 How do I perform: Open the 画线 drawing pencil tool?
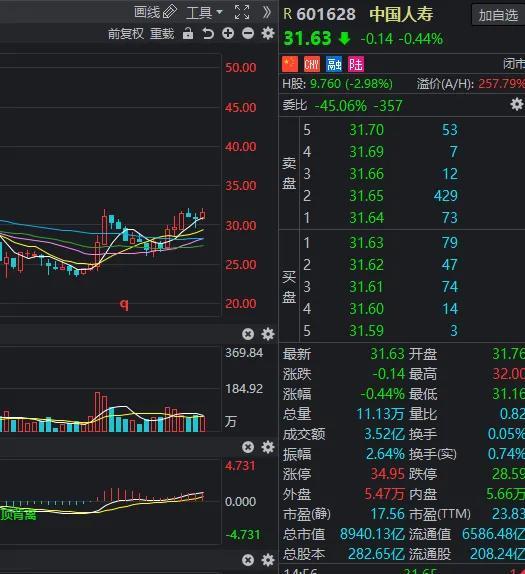(x=155, y=12)
